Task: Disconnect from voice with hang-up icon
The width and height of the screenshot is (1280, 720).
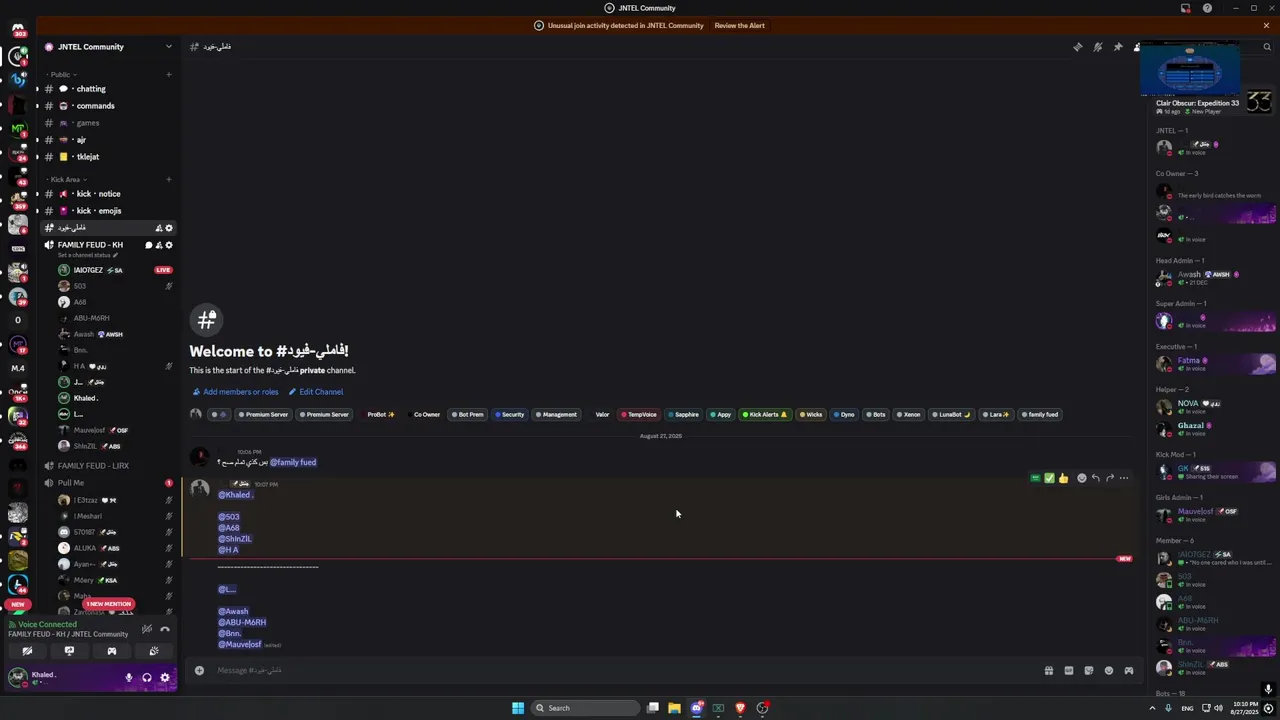Action: [165, 629]
